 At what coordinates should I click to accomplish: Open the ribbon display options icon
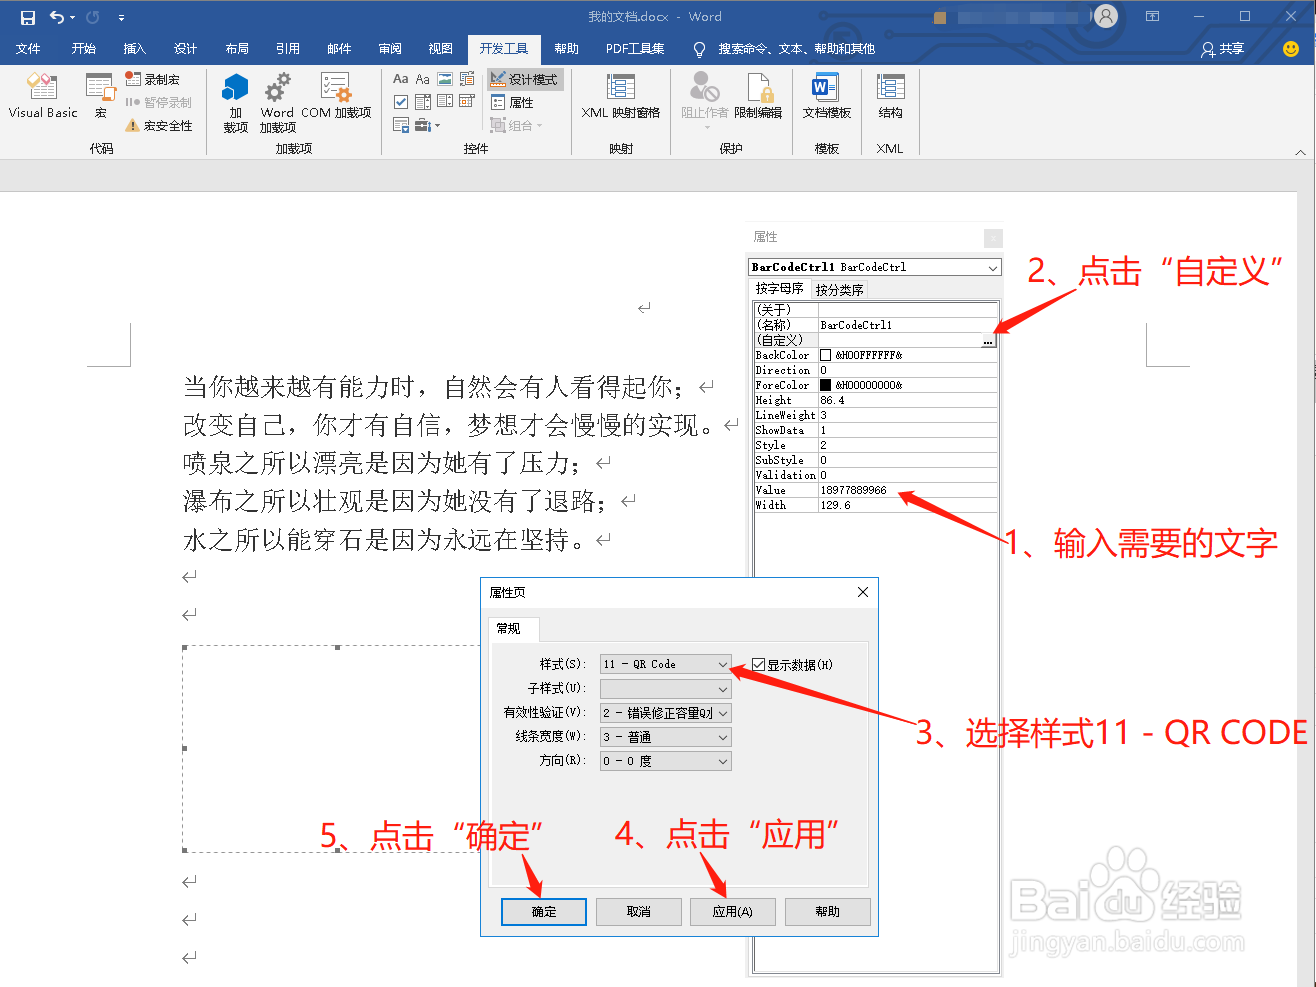click(1152, 17)
